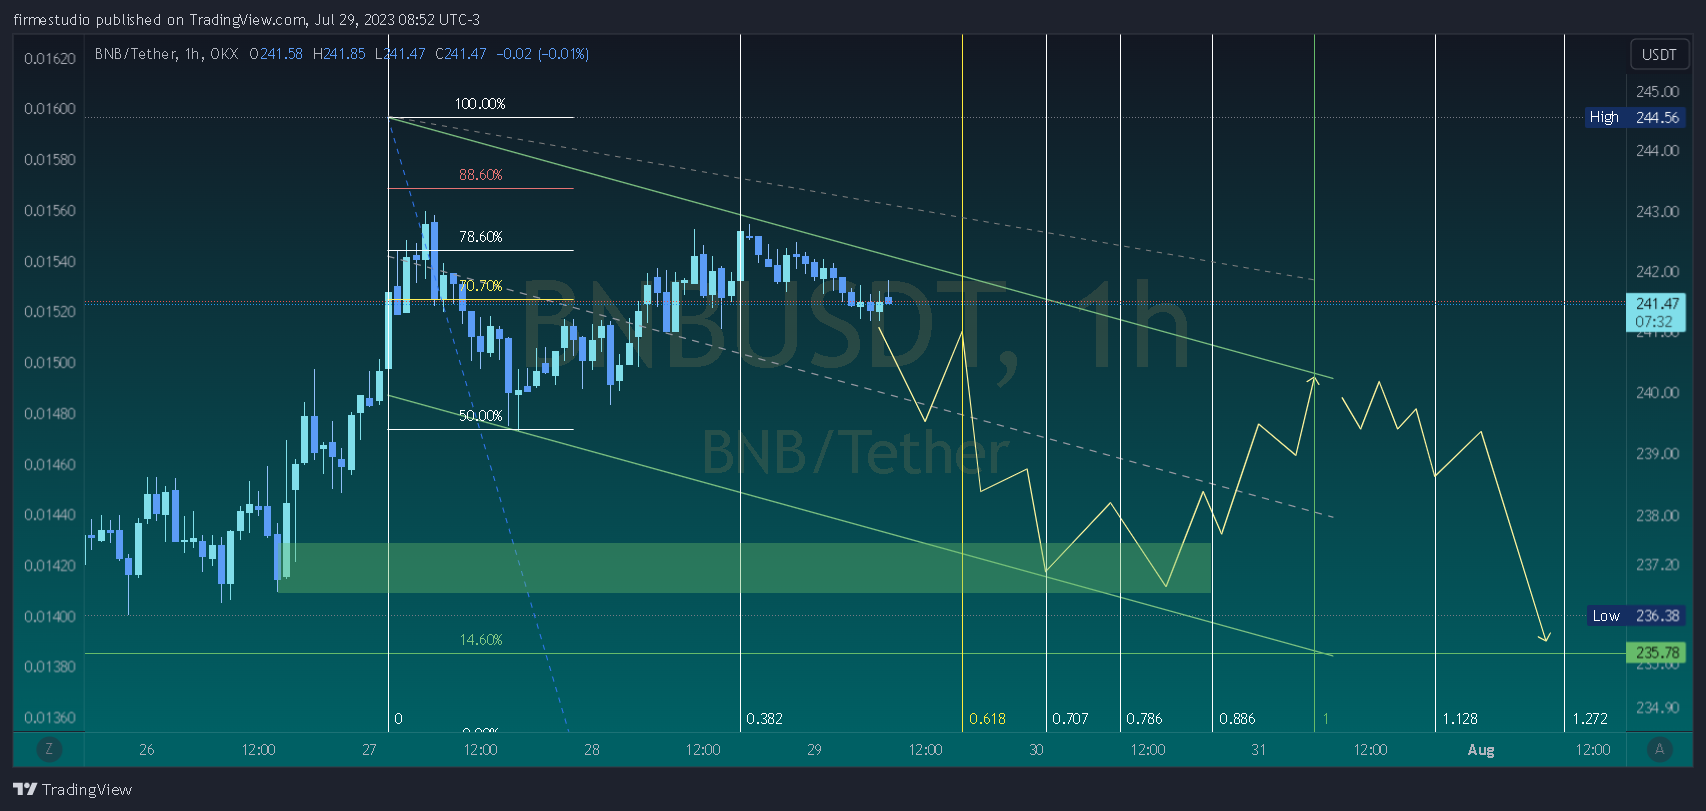1706x811 pixels.
Task: Click the 0.01360 left axis value
Action: pos(50,717)
